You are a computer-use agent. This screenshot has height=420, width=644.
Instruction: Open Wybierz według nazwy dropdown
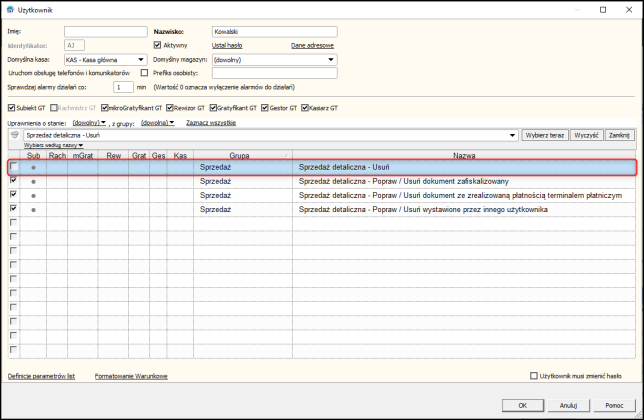53,145
